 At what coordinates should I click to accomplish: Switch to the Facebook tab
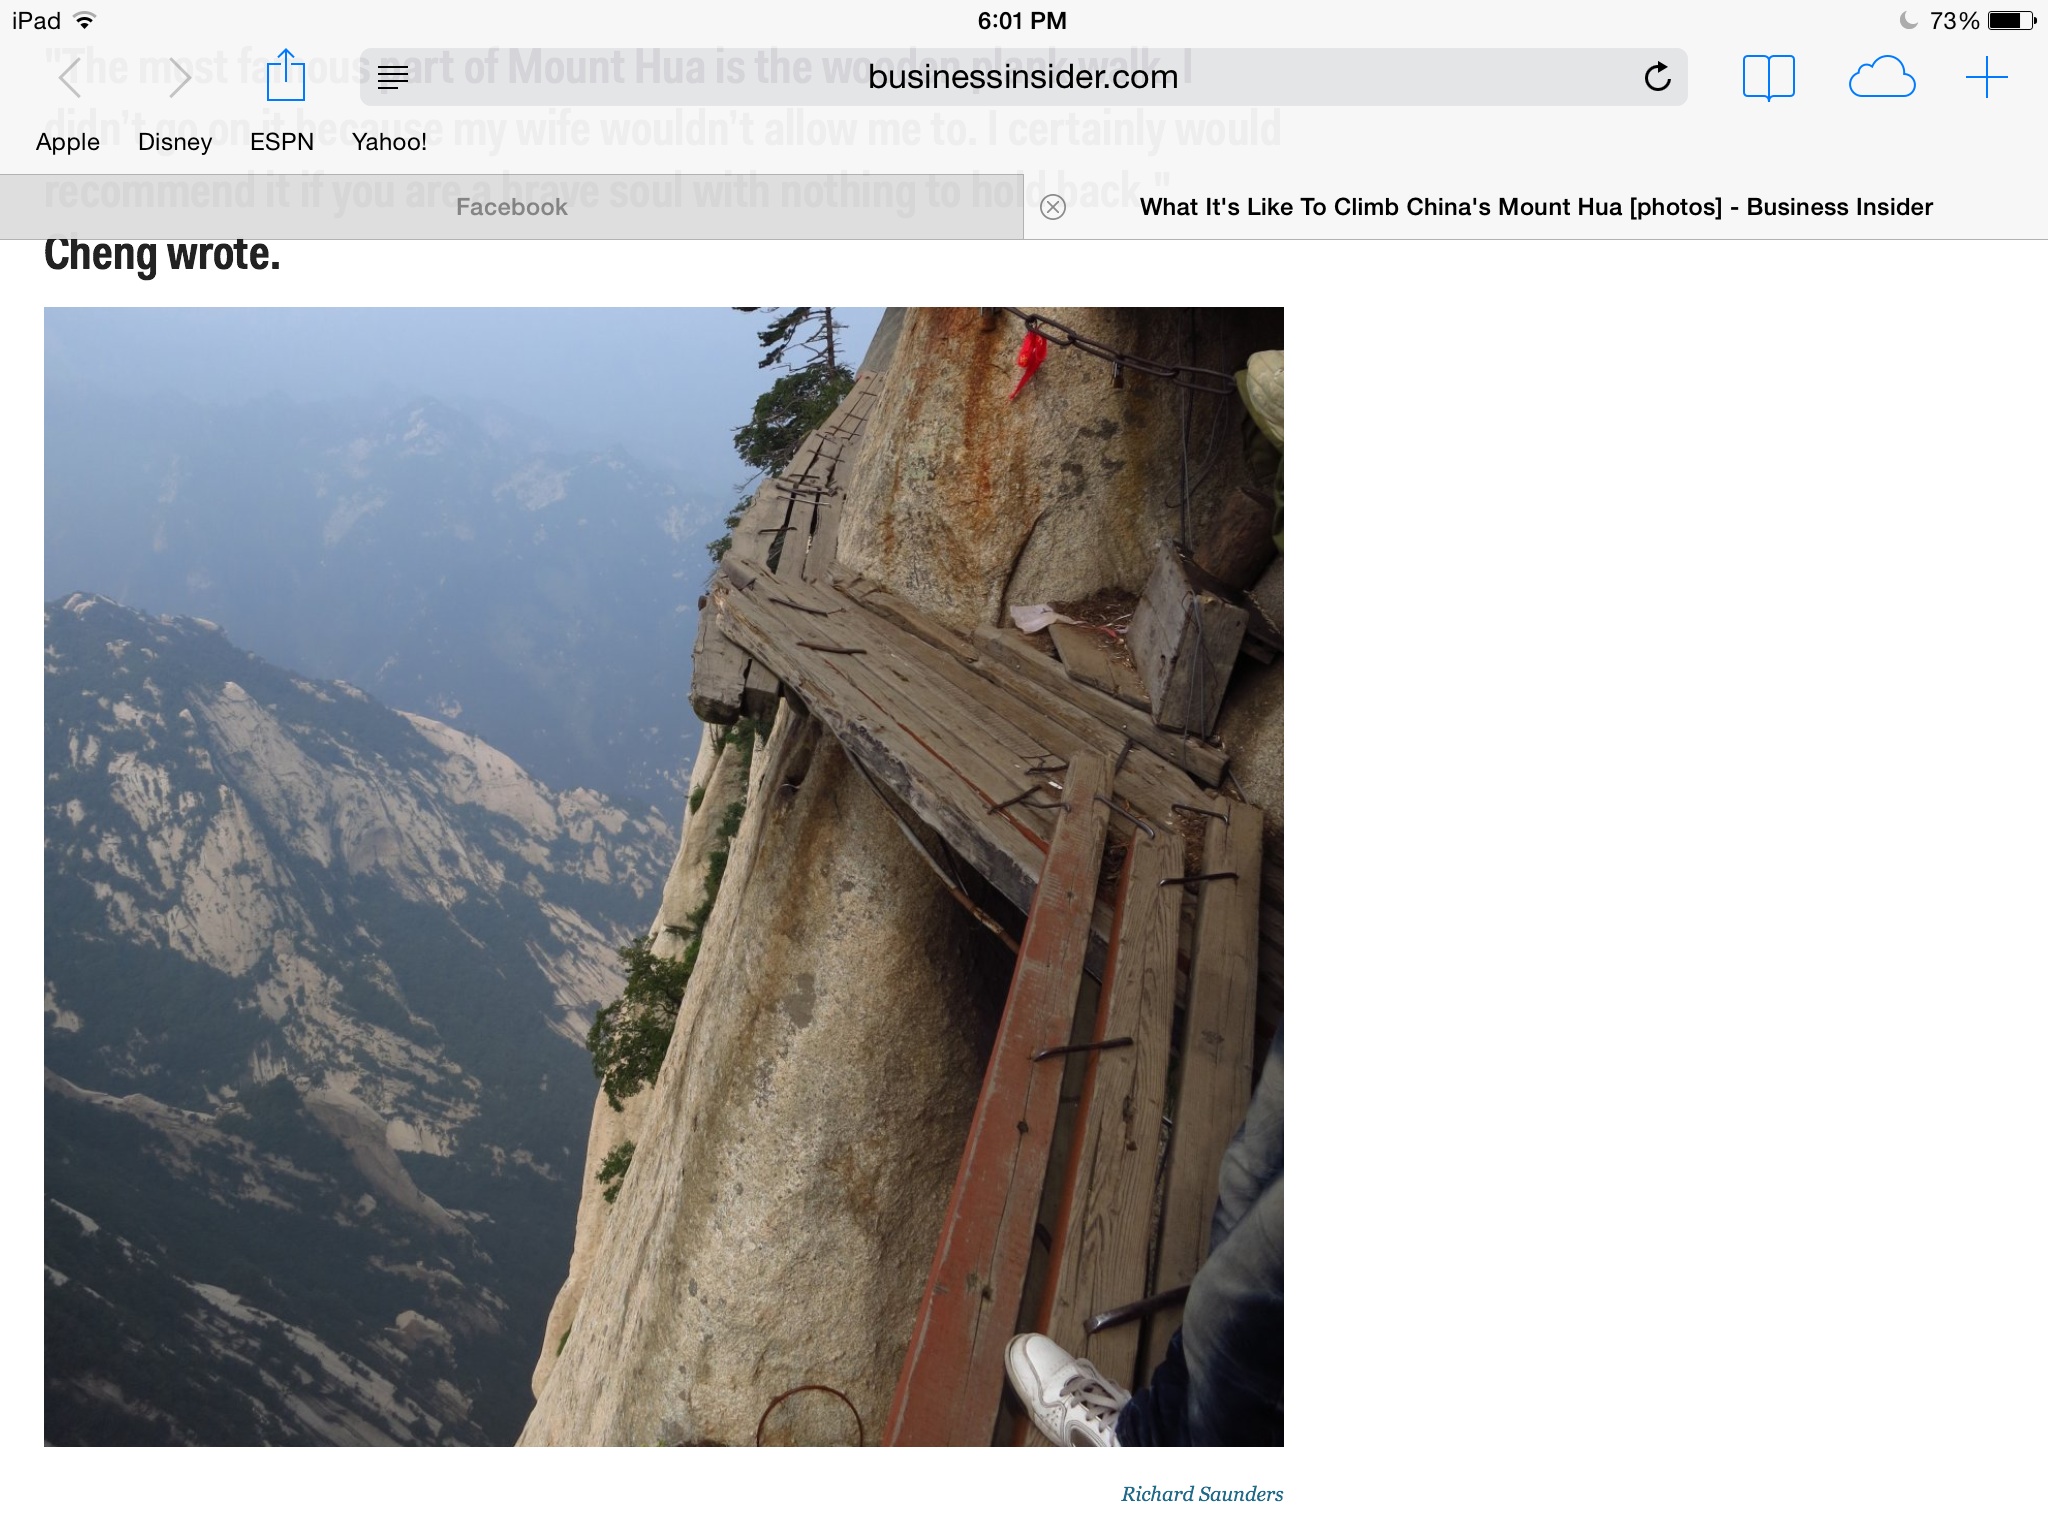(x=511, y=207)
